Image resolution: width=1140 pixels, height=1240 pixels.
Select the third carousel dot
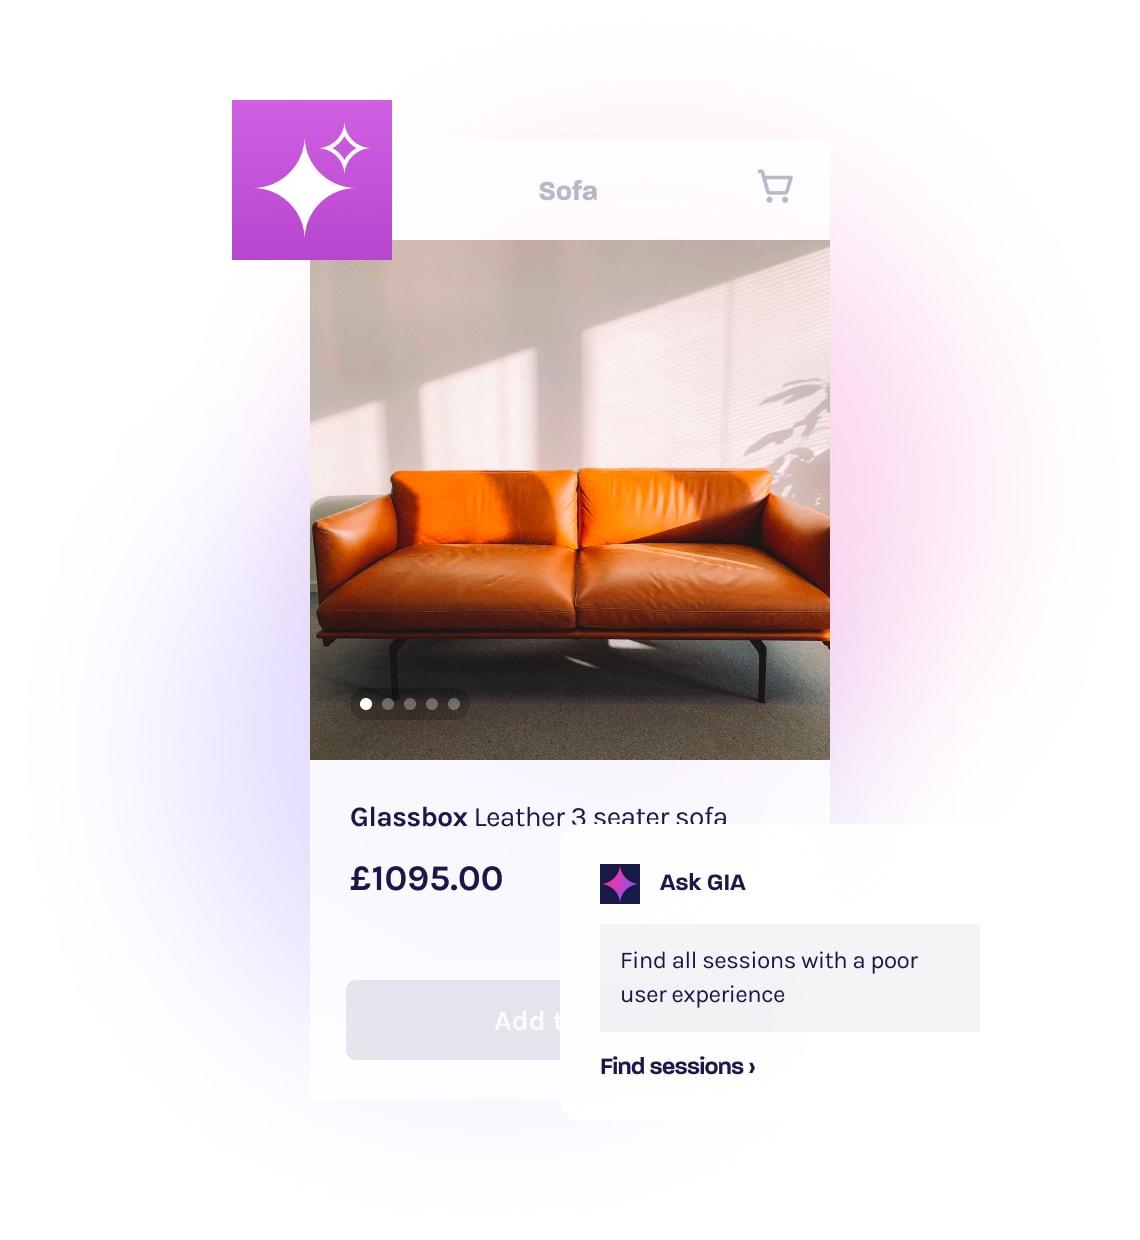pos(410,704)
